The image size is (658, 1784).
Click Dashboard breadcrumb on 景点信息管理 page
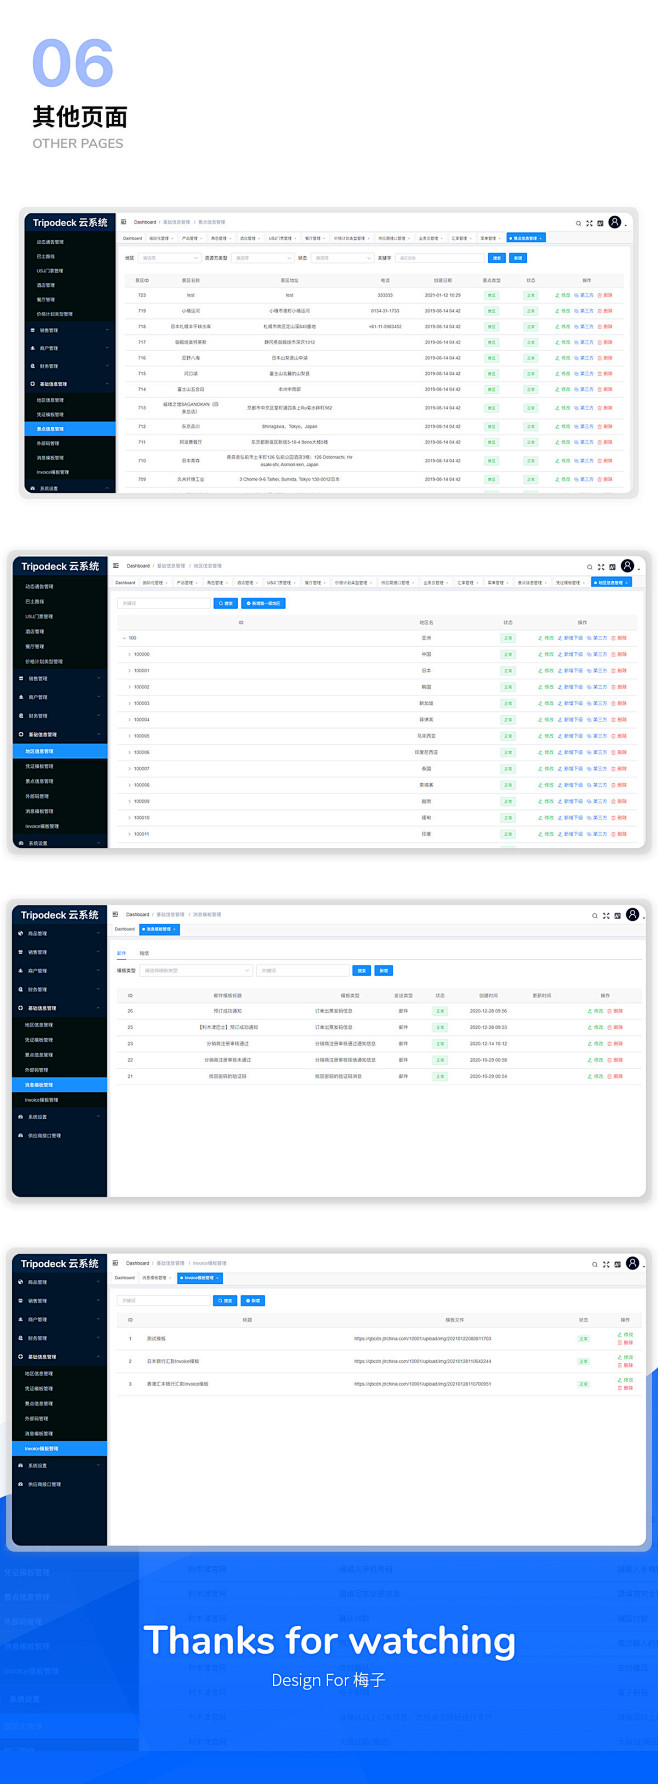pos(145,222)
